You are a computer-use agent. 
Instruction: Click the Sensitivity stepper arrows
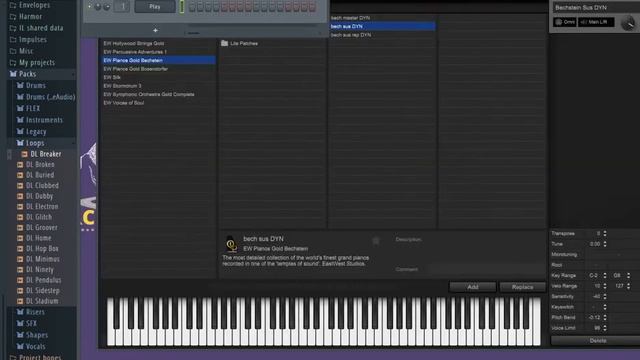tap(605, 296)
